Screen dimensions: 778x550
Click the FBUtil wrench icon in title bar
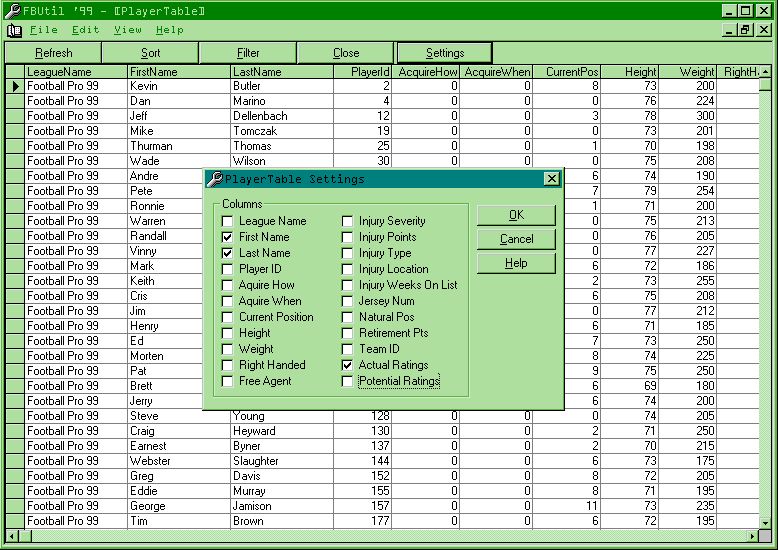(12, 10)
